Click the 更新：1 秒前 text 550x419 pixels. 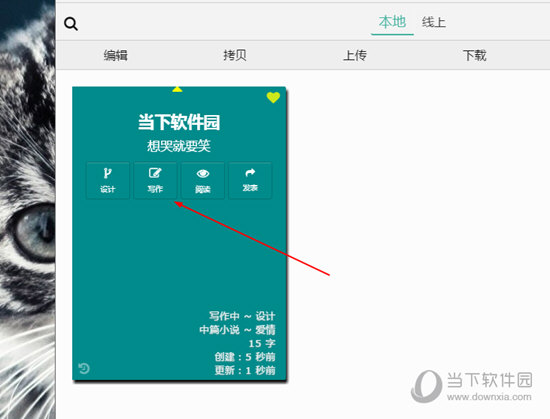[245, 370]
